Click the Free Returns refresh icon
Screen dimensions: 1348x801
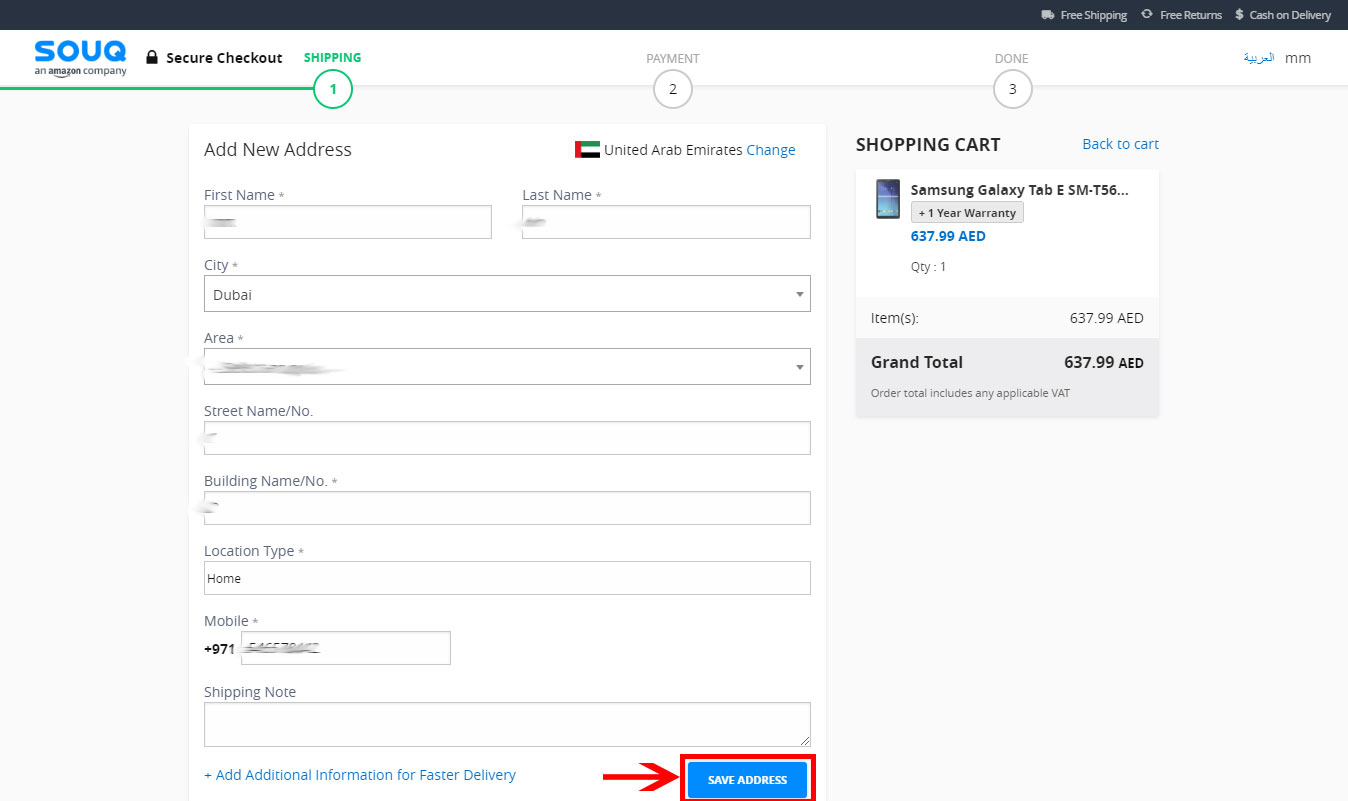(1147, 15)
